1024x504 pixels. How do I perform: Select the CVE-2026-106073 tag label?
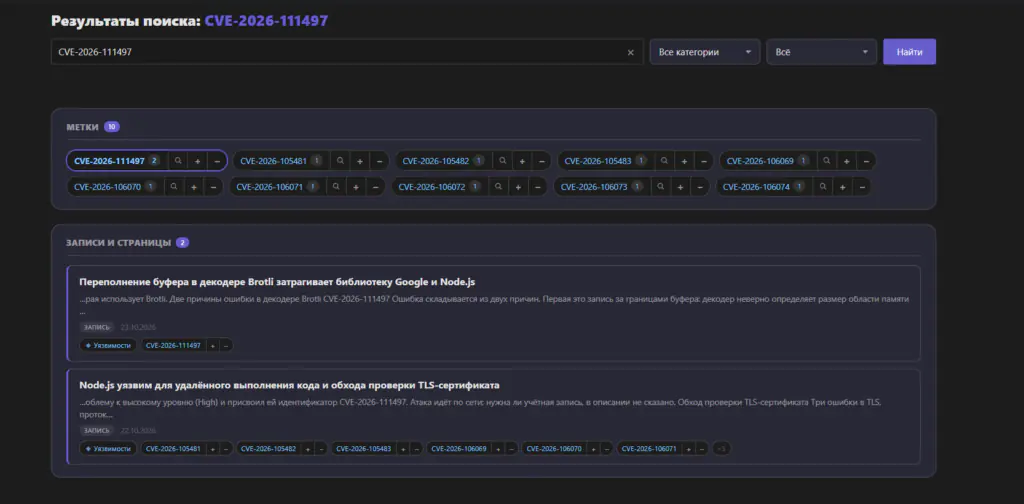[594, 187]
